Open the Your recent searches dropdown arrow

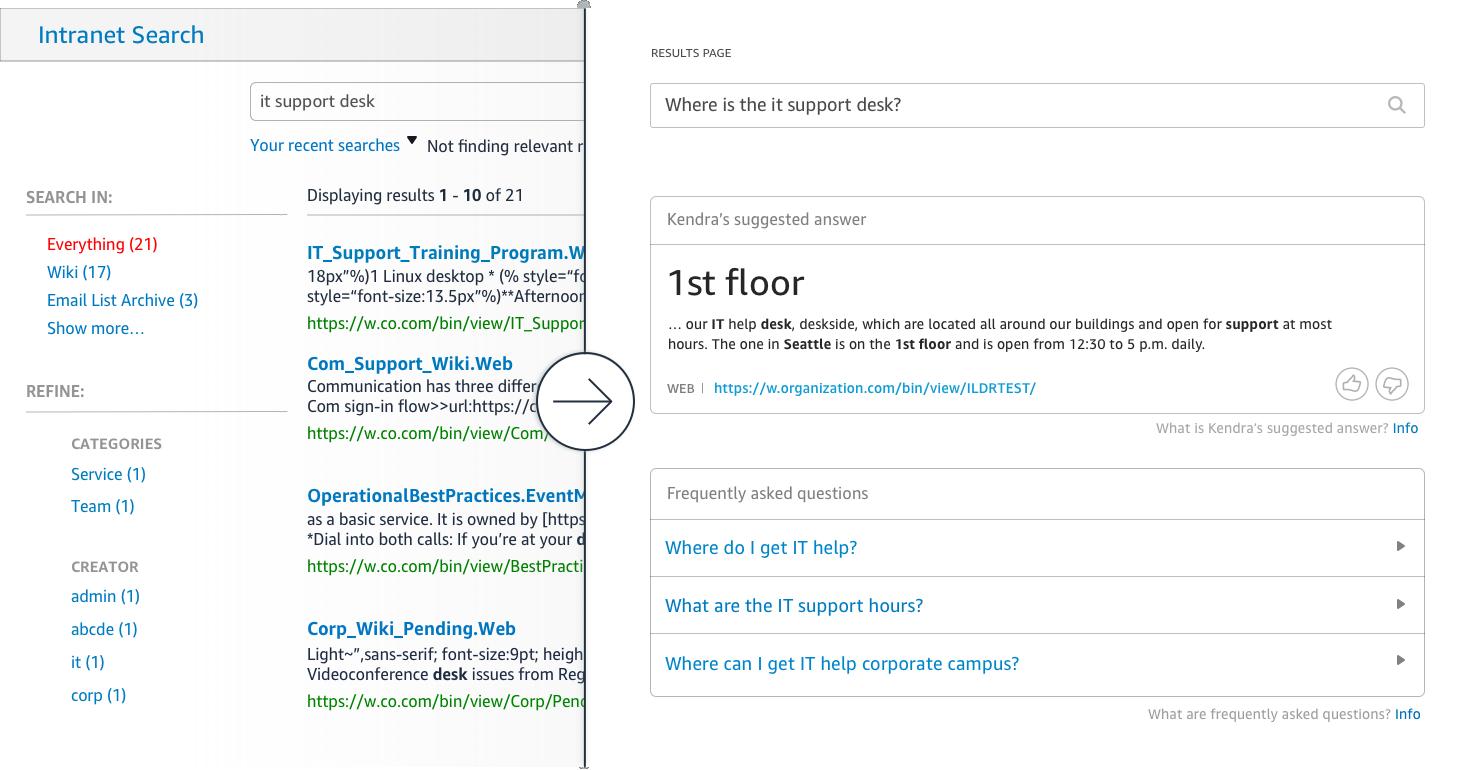[411, 141]
